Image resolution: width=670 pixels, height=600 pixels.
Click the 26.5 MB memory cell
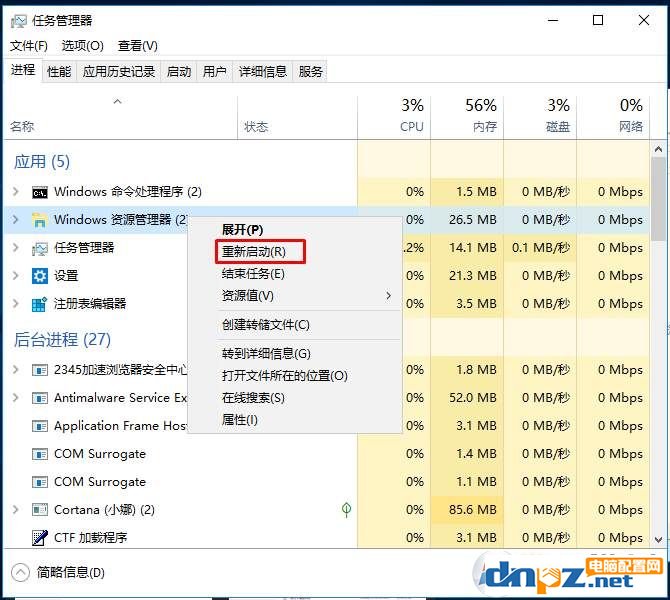pos(467,220)
